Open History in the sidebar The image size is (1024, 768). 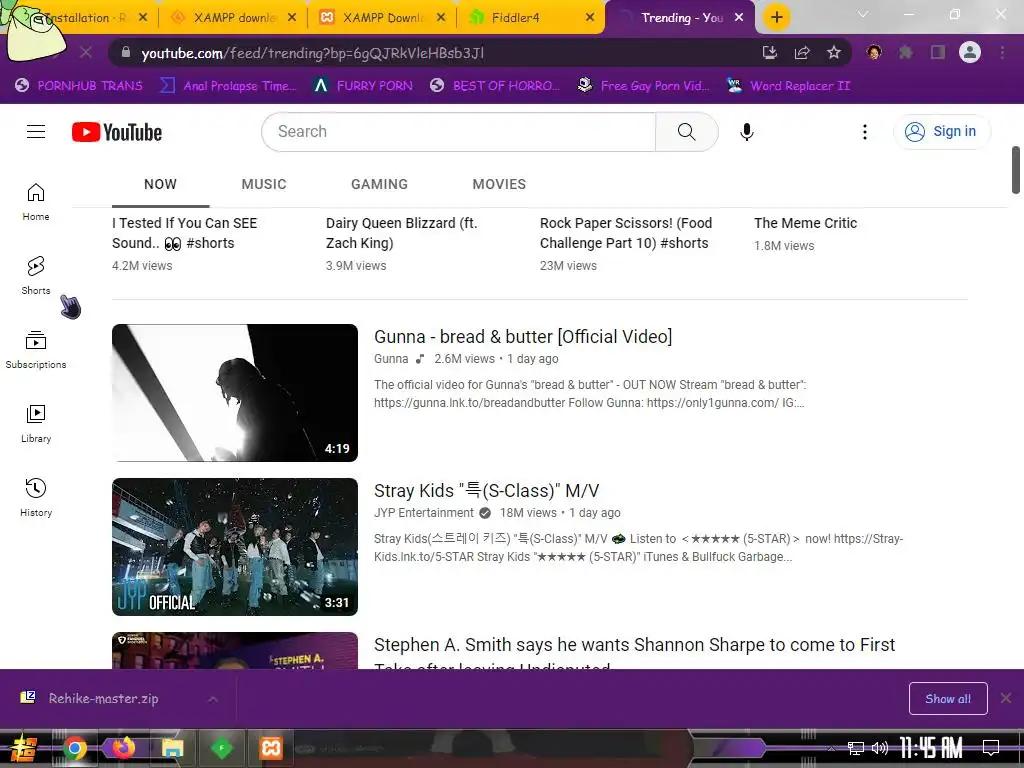[x=36, y=498]
